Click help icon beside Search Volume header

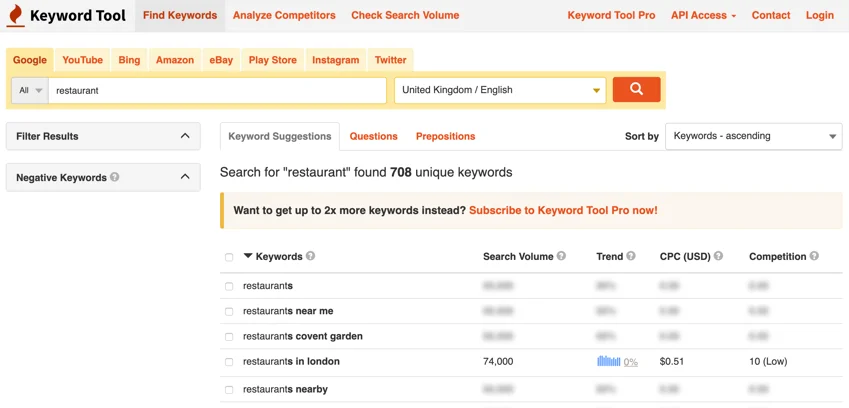point(561,256)
